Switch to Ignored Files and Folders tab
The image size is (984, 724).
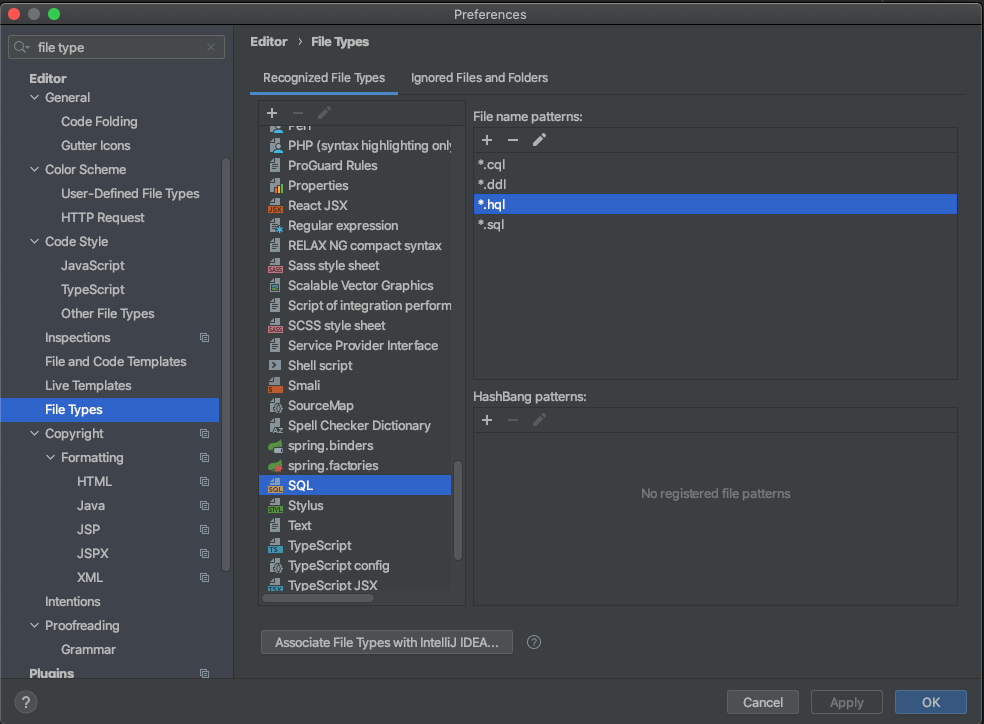479,78
